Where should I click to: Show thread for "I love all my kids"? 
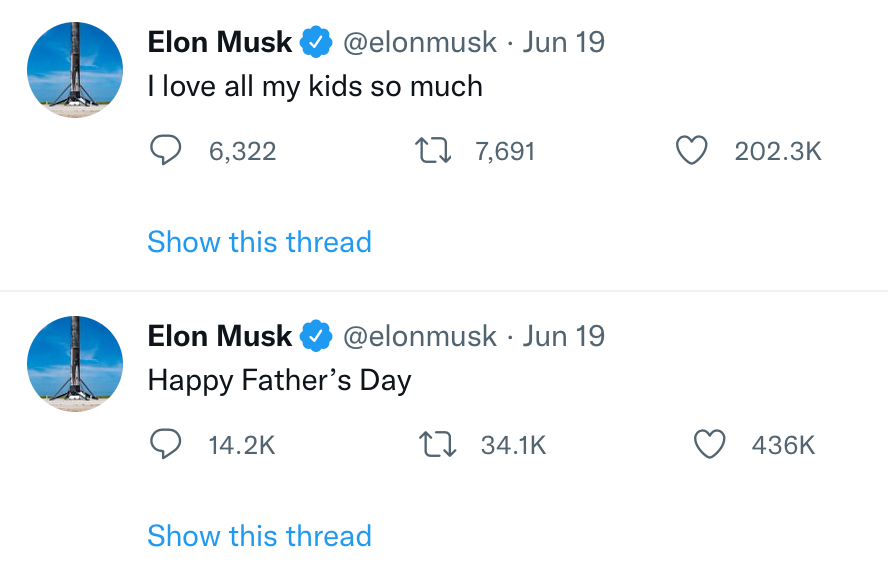click(x=259, y=242)
